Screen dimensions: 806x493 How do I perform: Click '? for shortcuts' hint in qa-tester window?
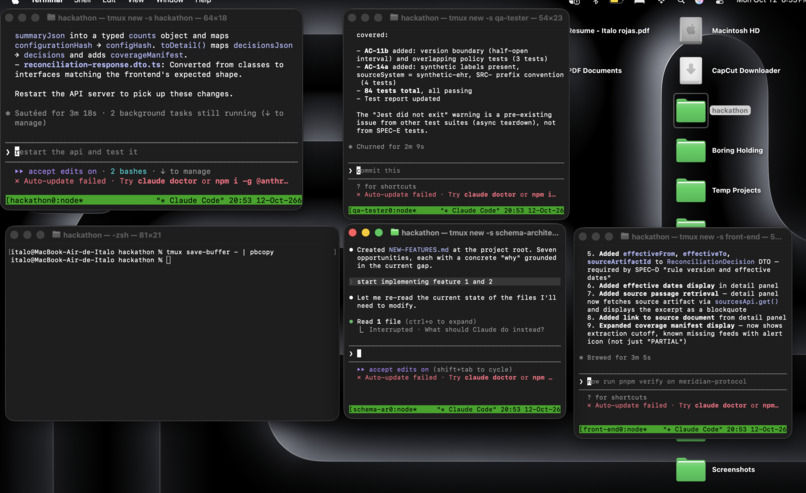(386, 187)
